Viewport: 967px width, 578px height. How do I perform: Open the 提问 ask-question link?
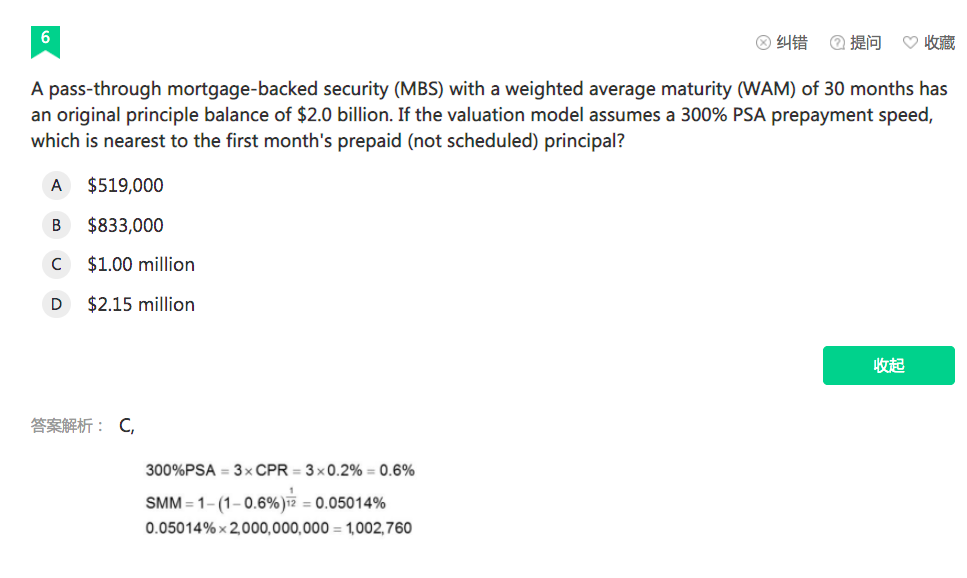866,43
